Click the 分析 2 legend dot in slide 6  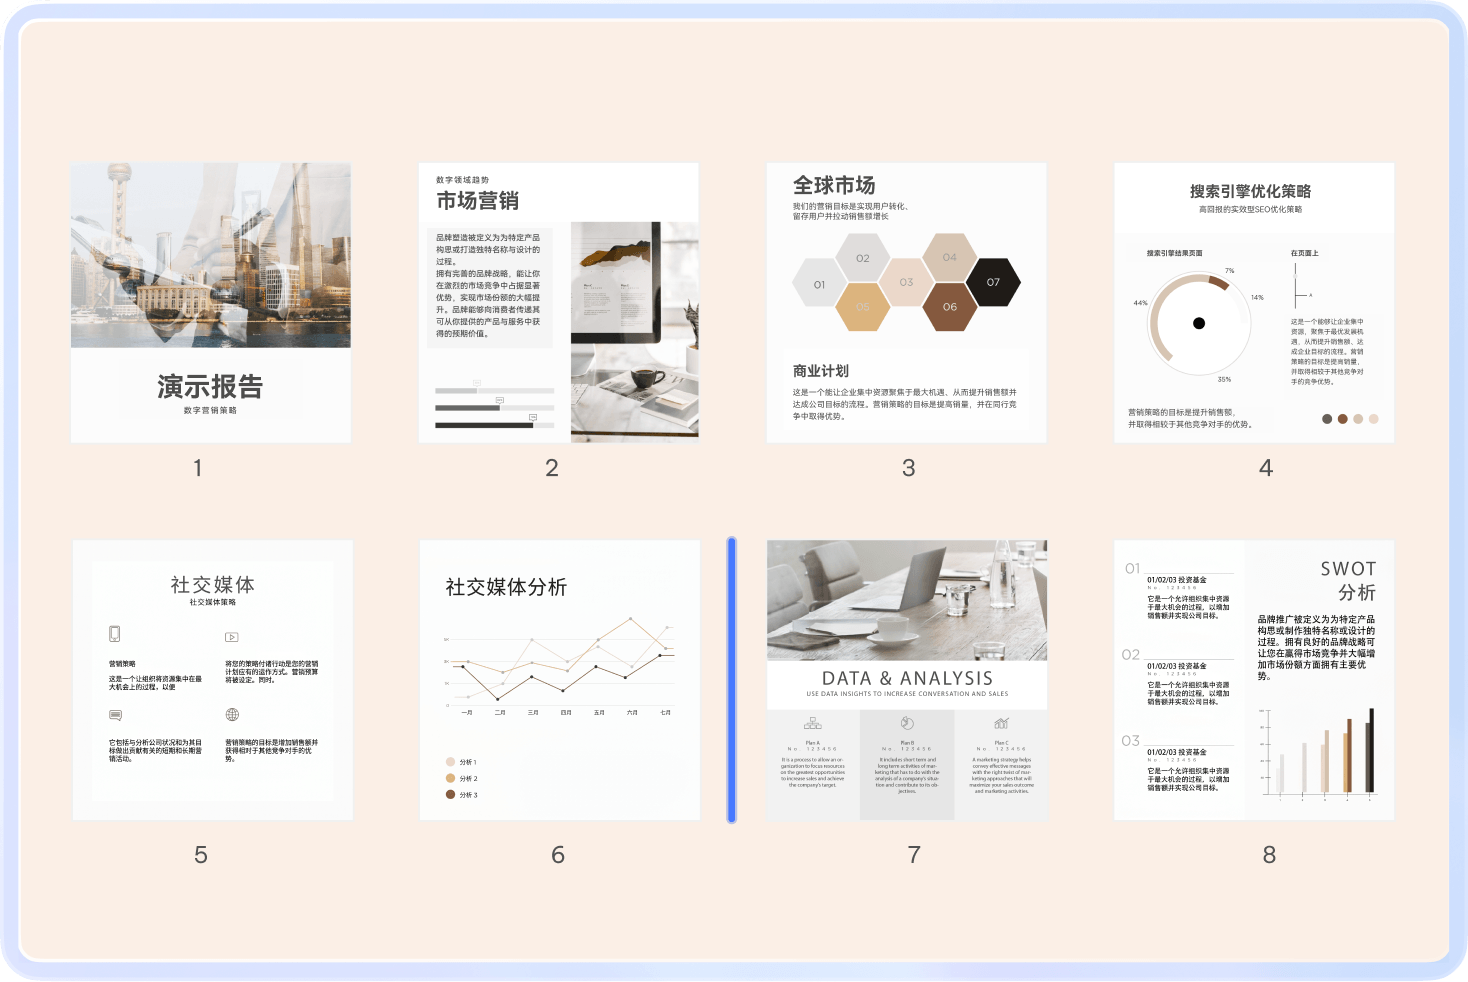450,778
